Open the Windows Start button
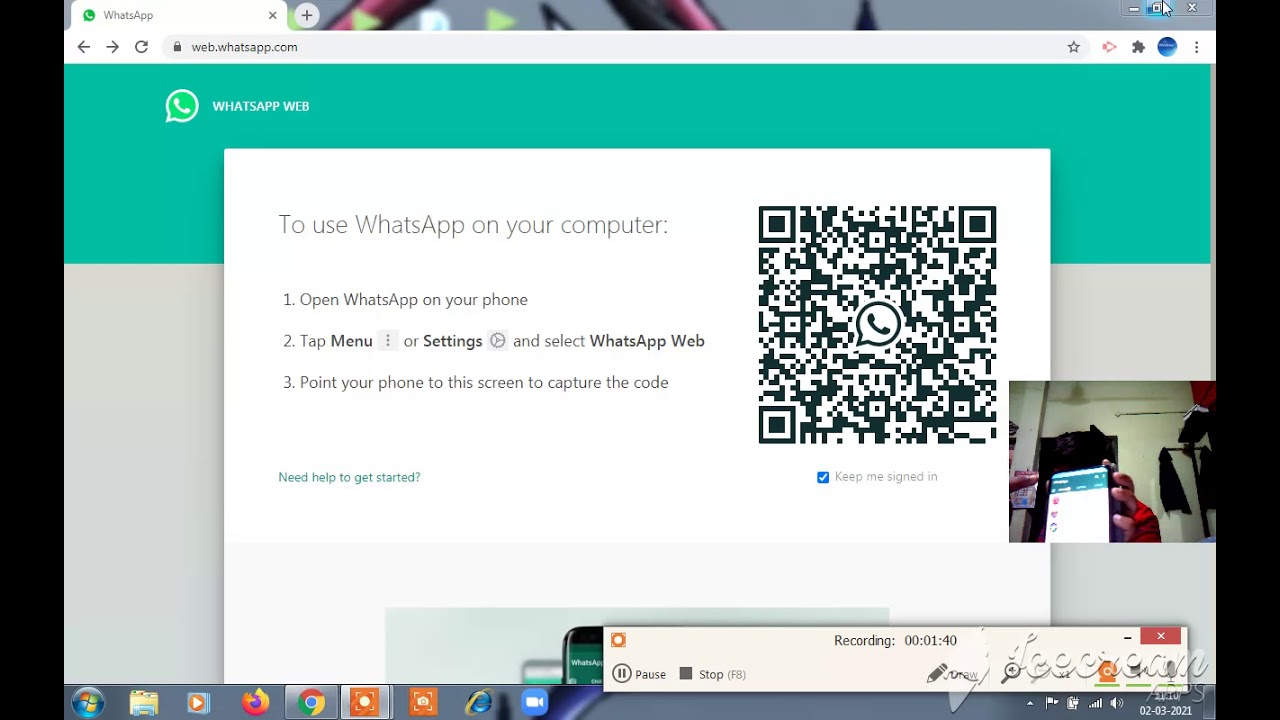Viewport: 1280px width, 720px height. 88,703
